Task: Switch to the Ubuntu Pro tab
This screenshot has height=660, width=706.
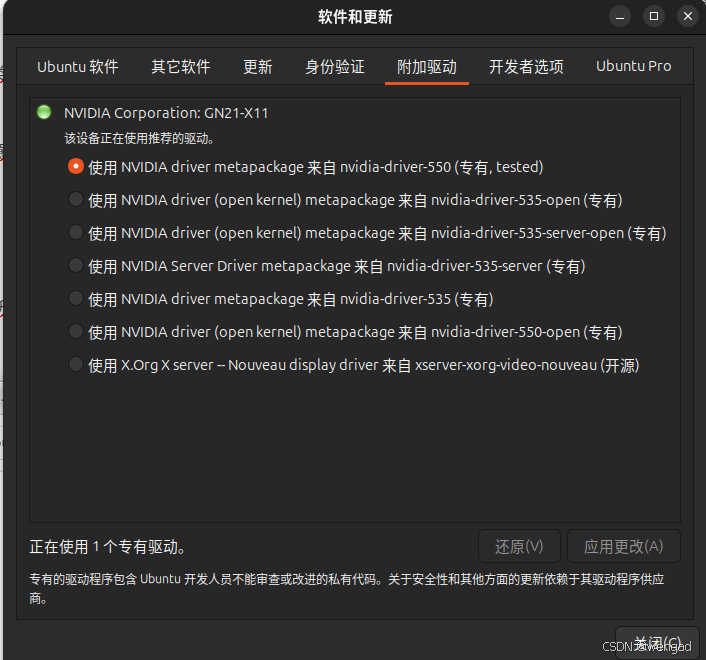Action: 634,67
